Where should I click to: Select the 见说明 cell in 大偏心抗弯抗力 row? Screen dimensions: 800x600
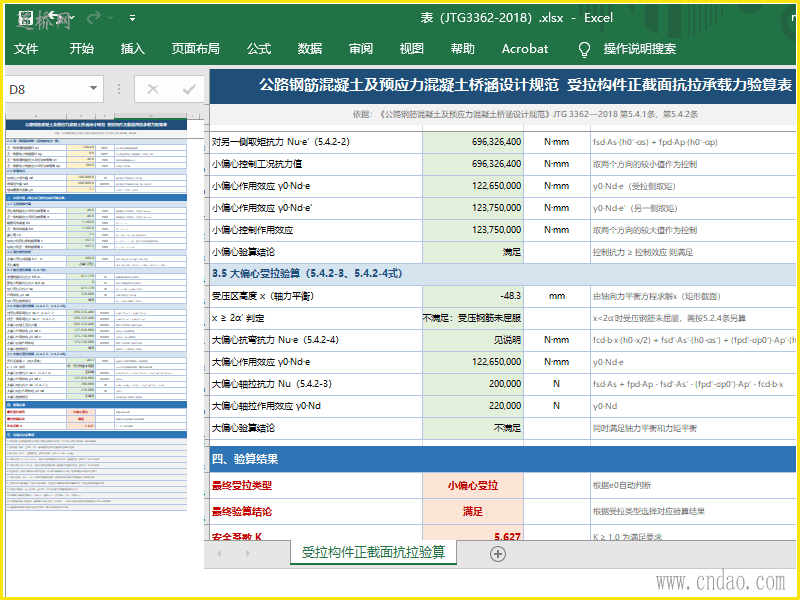[473, 340]
